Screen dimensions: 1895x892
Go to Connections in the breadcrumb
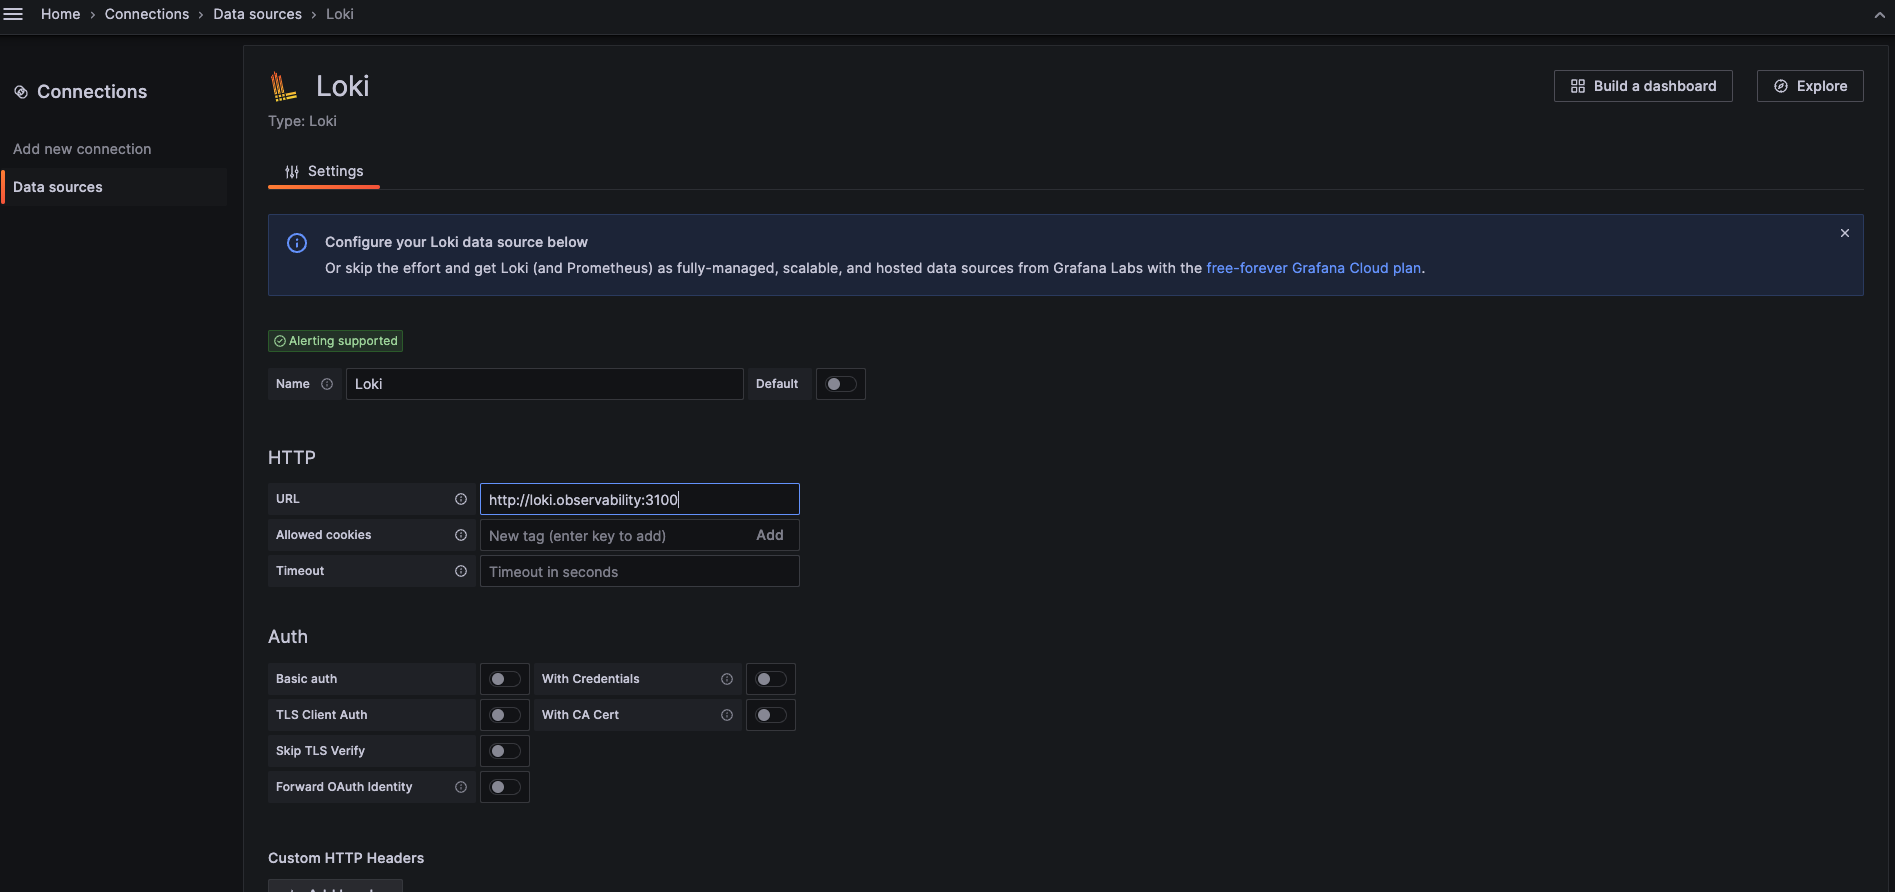[147, 14]
